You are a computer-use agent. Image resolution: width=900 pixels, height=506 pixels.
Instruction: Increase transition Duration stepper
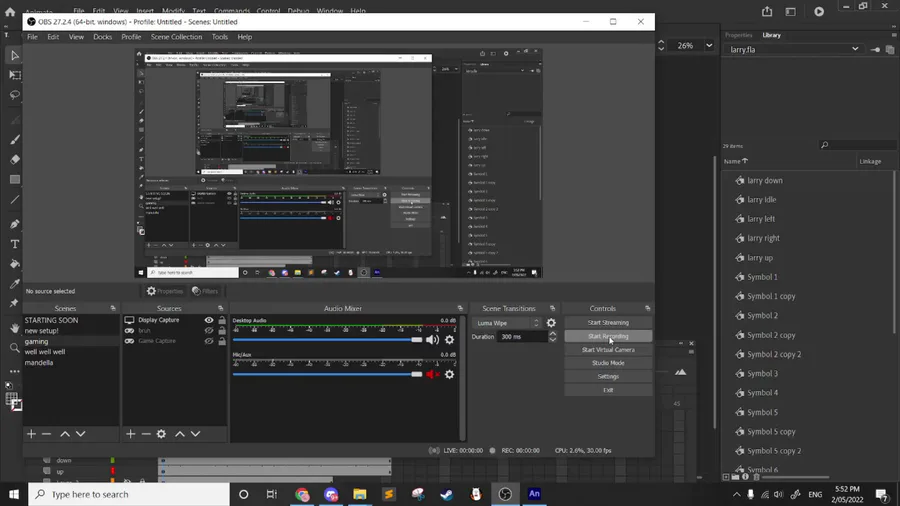click(552, 333)
